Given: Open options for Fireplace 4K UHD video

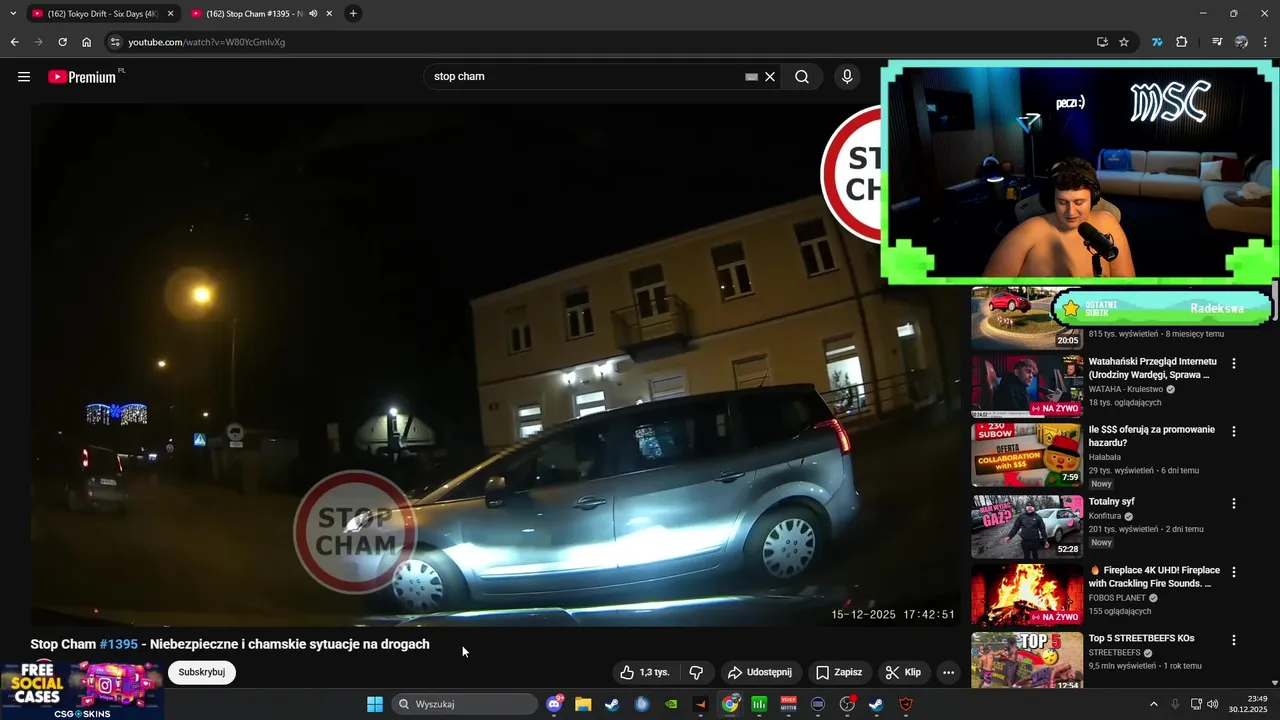Looking at the screenshot, I should (1234, 572).
